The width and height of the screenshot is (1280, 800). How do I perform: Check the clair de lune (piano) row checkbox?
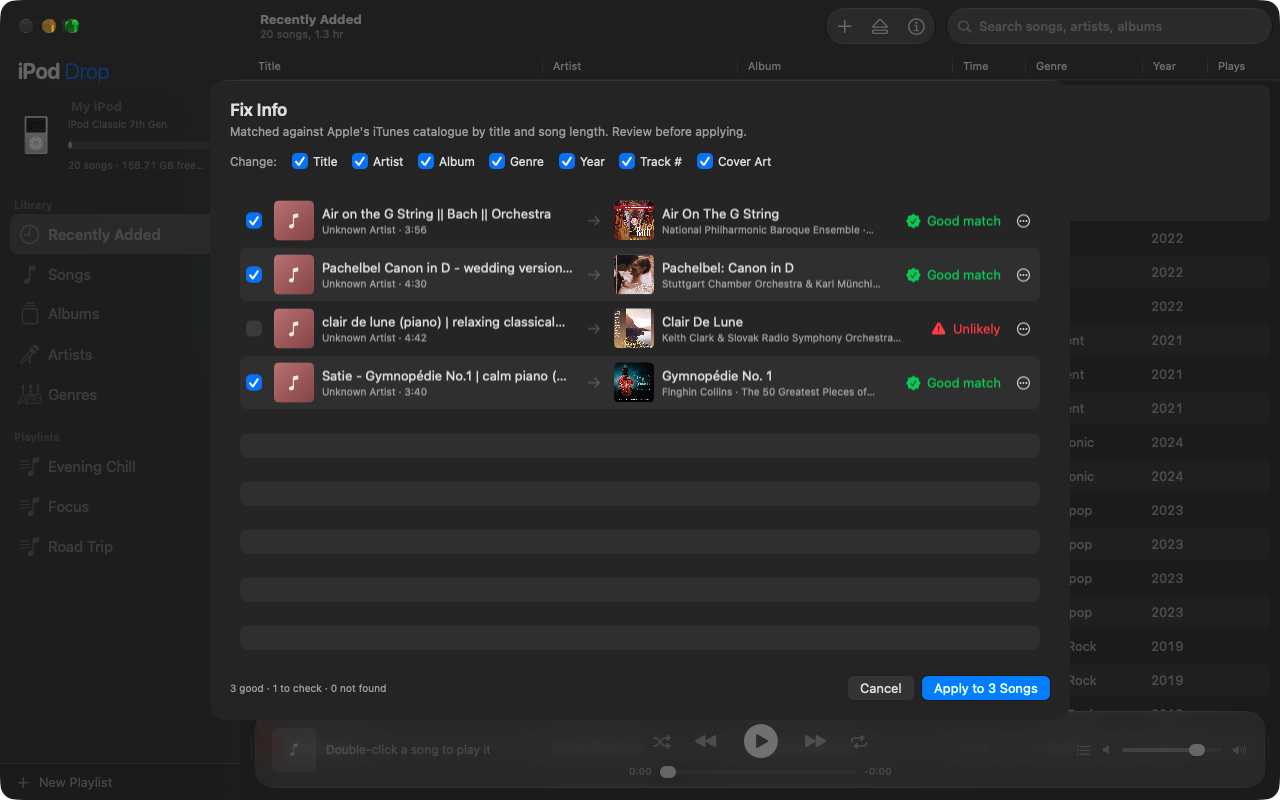[254, 329]
